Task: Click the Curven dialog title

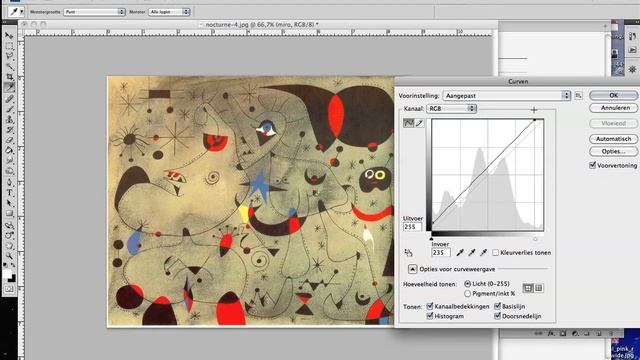Action: click(x=518, y=82)
